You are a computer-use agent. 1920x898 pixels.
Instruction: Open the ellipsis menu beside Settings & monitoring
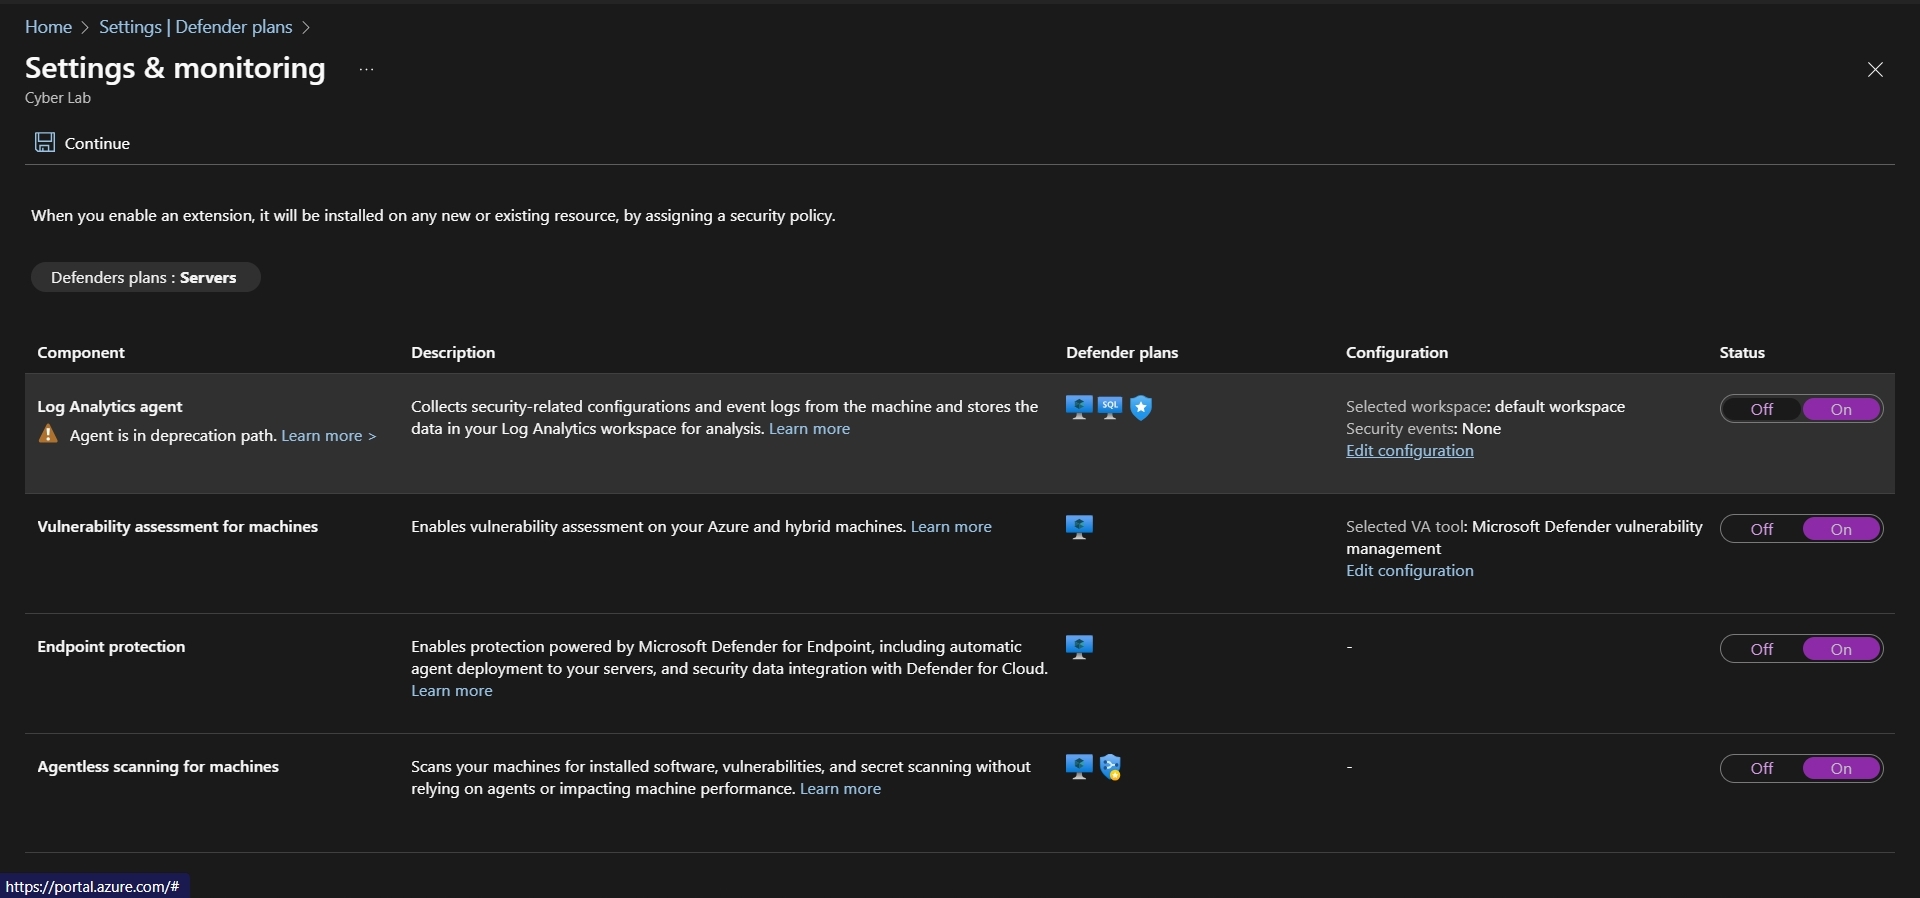pos(366,69)
